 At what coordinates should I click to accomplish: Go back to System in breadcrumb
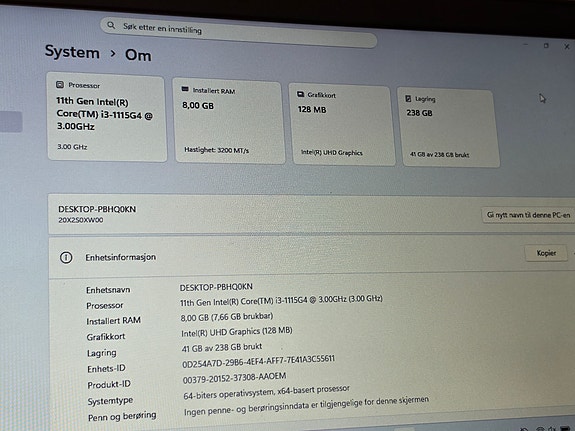coord(72,52)
